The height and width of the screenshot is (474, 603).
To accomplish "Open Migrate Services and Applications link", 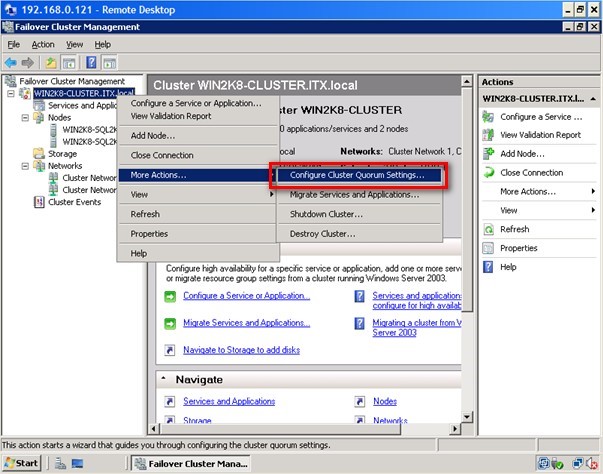I will click(246, 323).
